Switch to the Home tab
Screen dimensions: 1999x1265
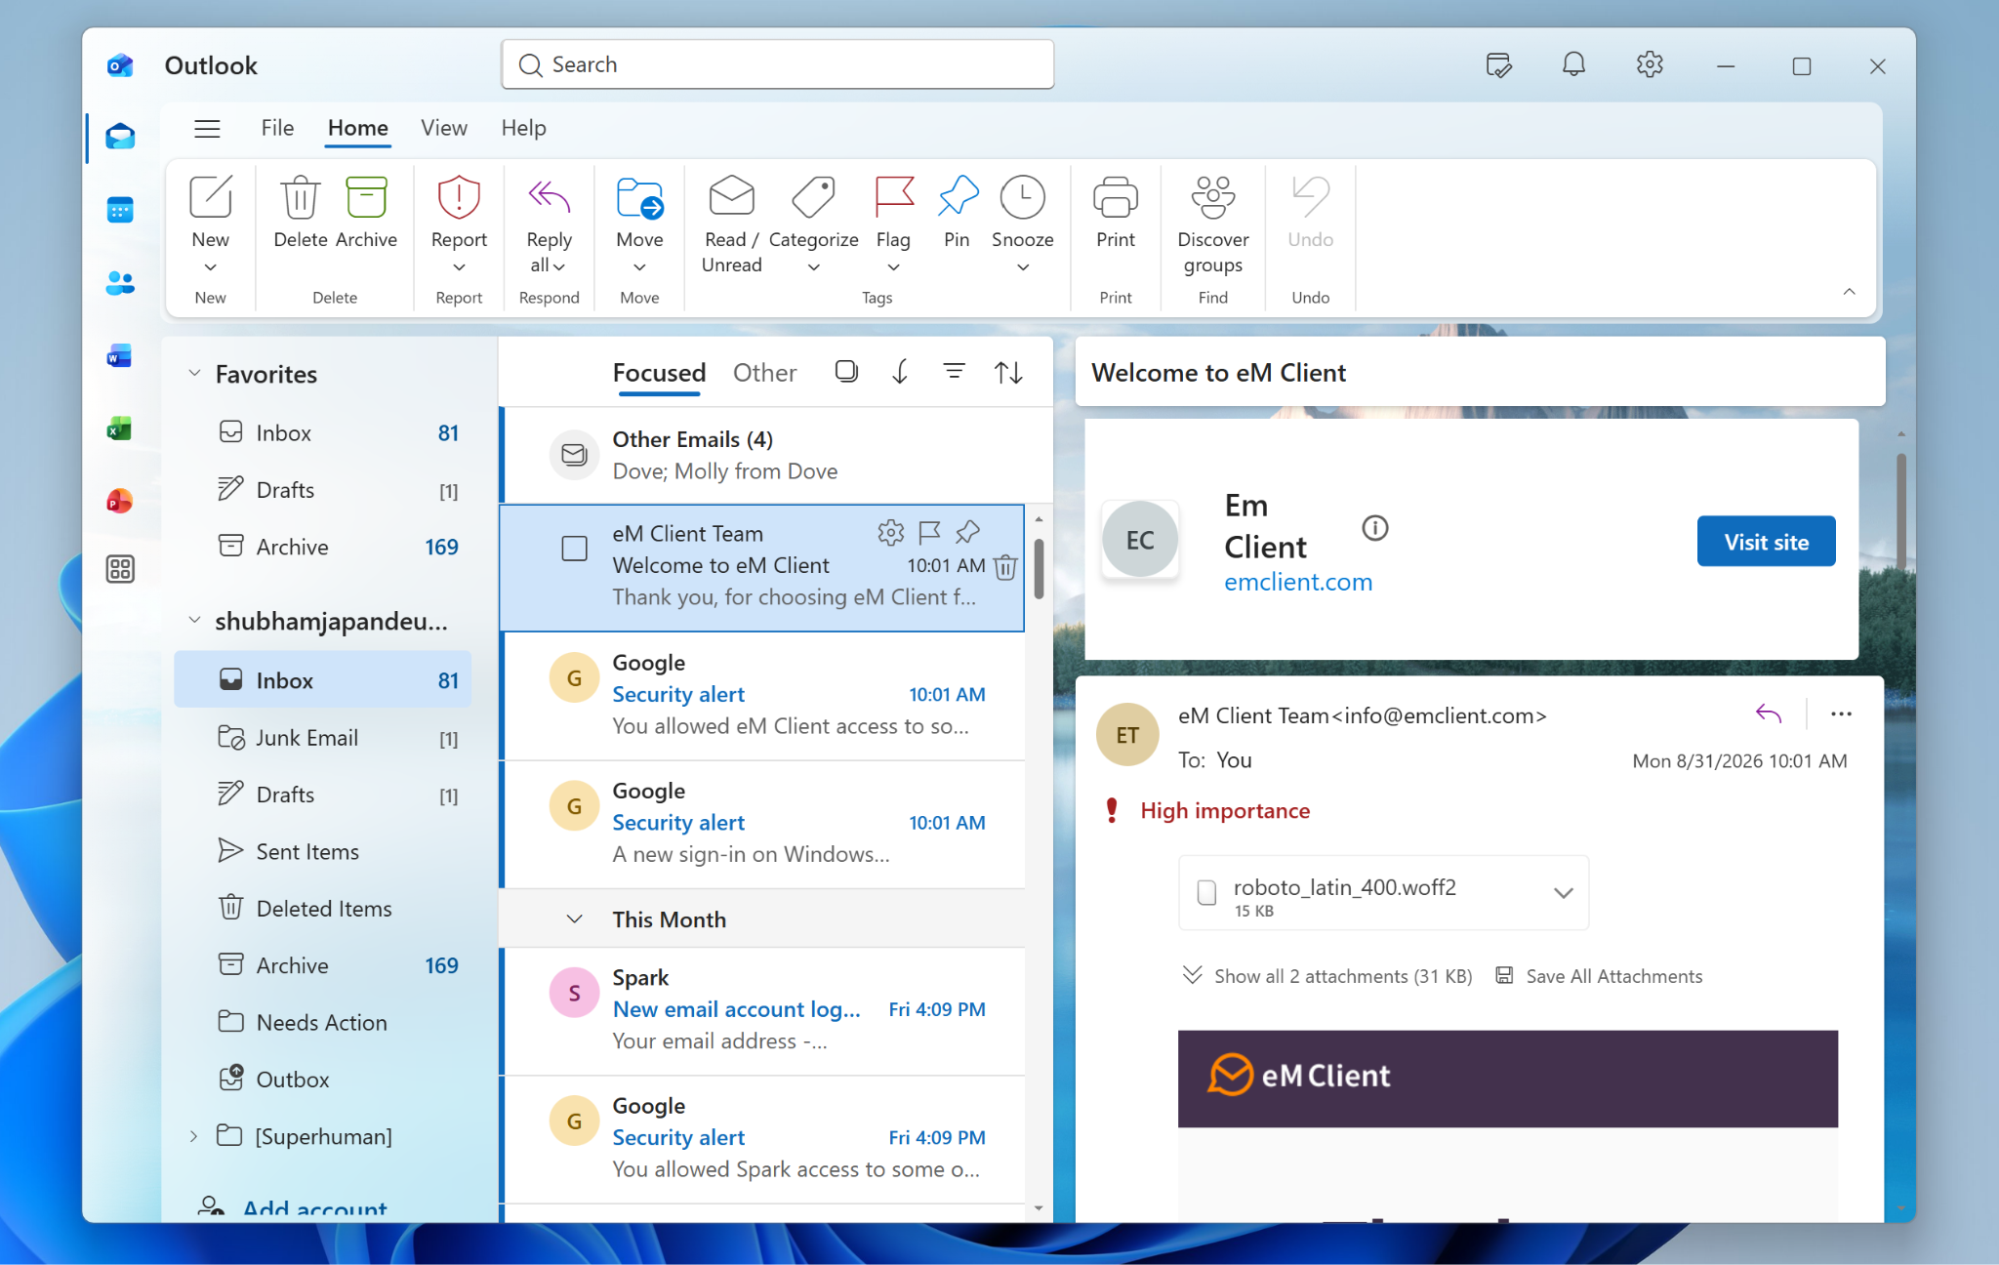coord(358,128)
